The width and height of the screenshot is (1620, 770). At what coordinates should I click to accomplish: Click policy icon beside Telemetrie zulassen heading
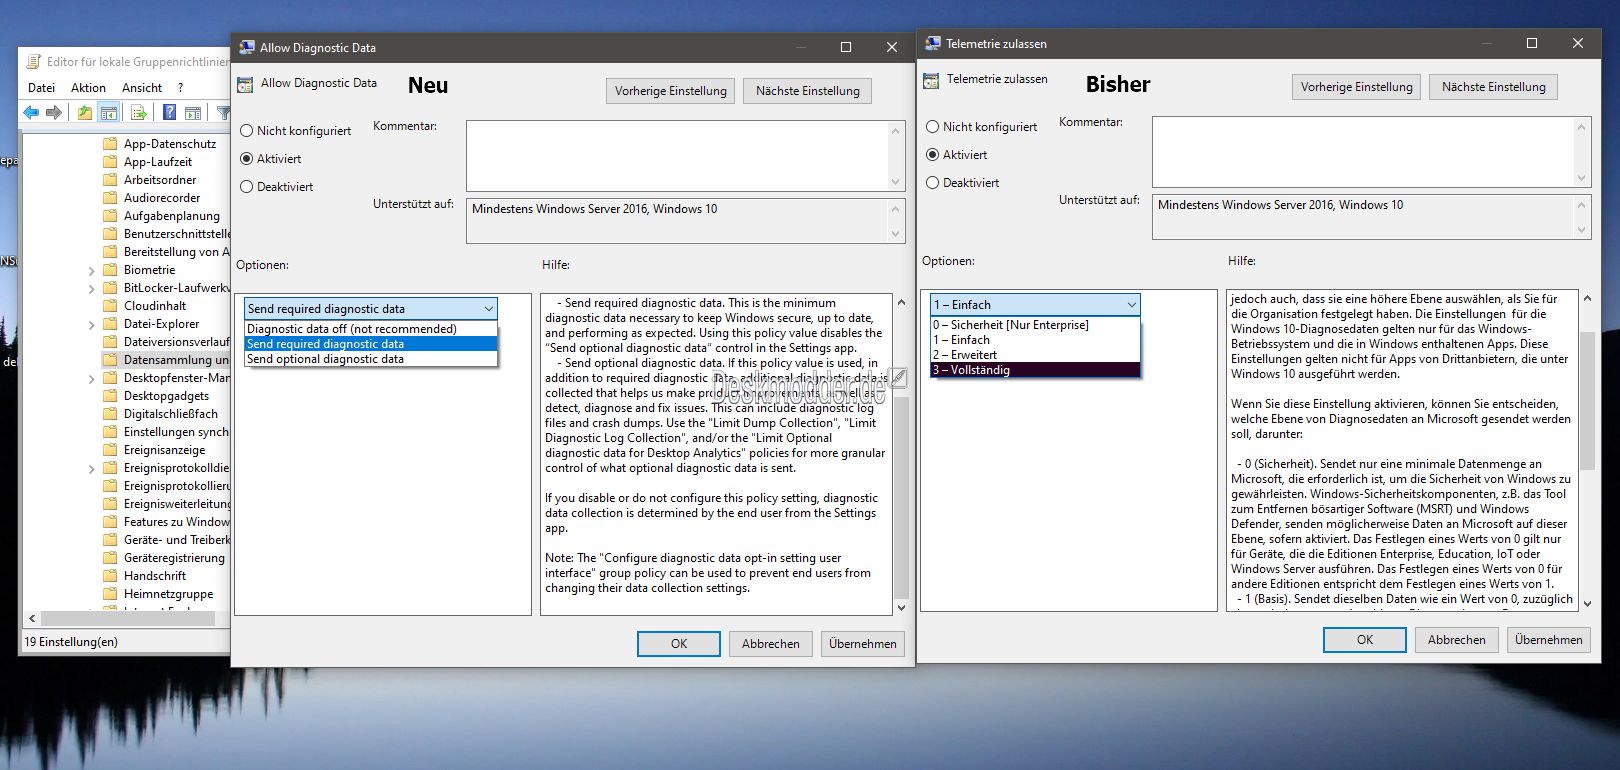click(931, 80)
